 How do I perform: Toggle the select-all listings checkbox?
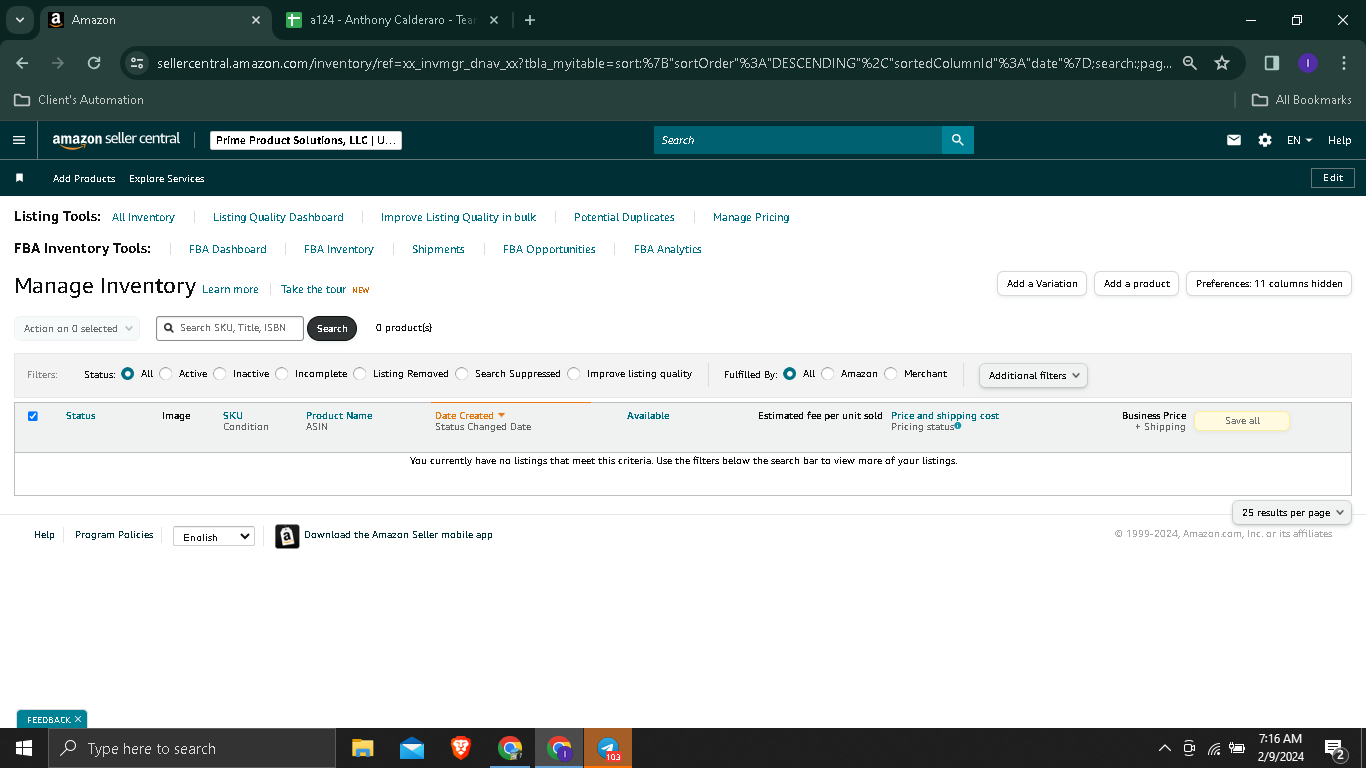pos(33,416)
